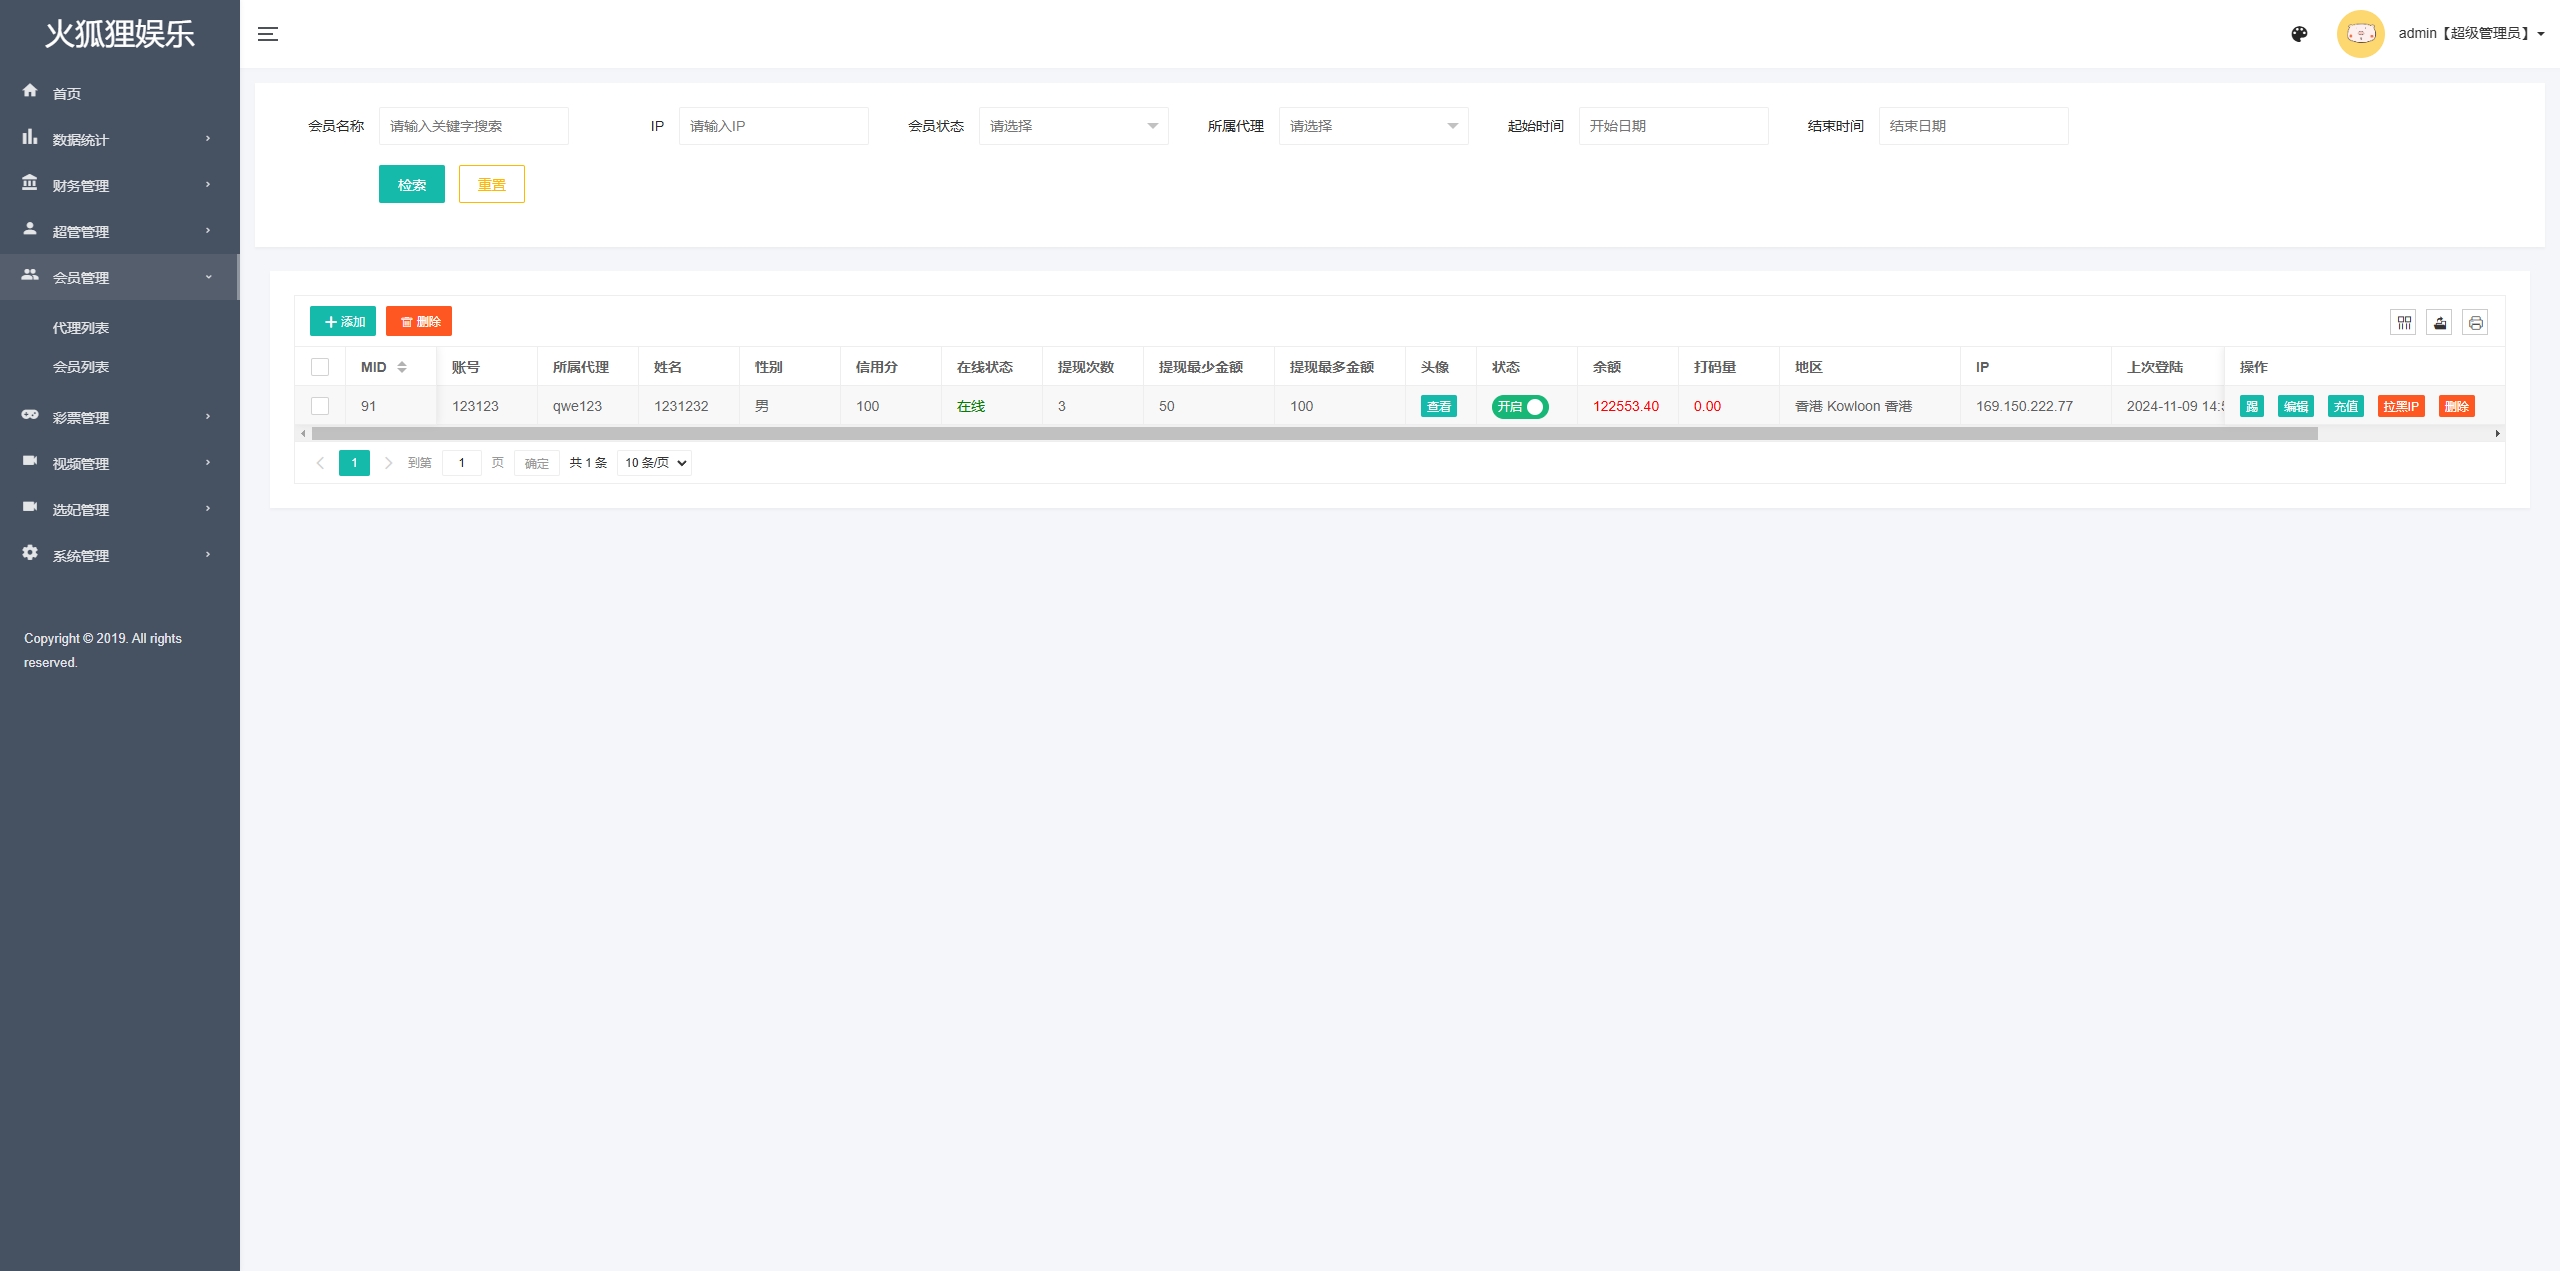
Task: Open the theme color palette icon
Action: pyautogui.click(x=2299, y=34)
